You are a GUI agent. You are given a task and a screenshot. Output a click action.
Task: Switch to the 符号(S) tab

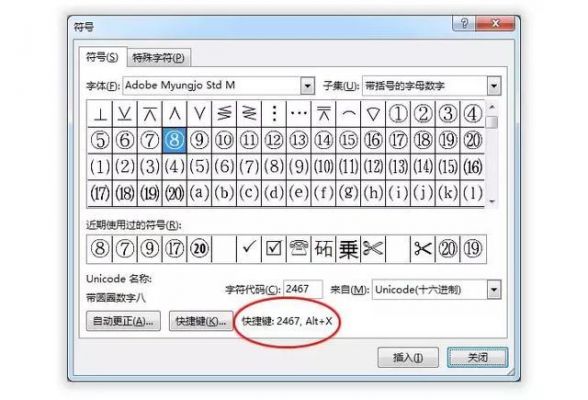click(102, 57)
